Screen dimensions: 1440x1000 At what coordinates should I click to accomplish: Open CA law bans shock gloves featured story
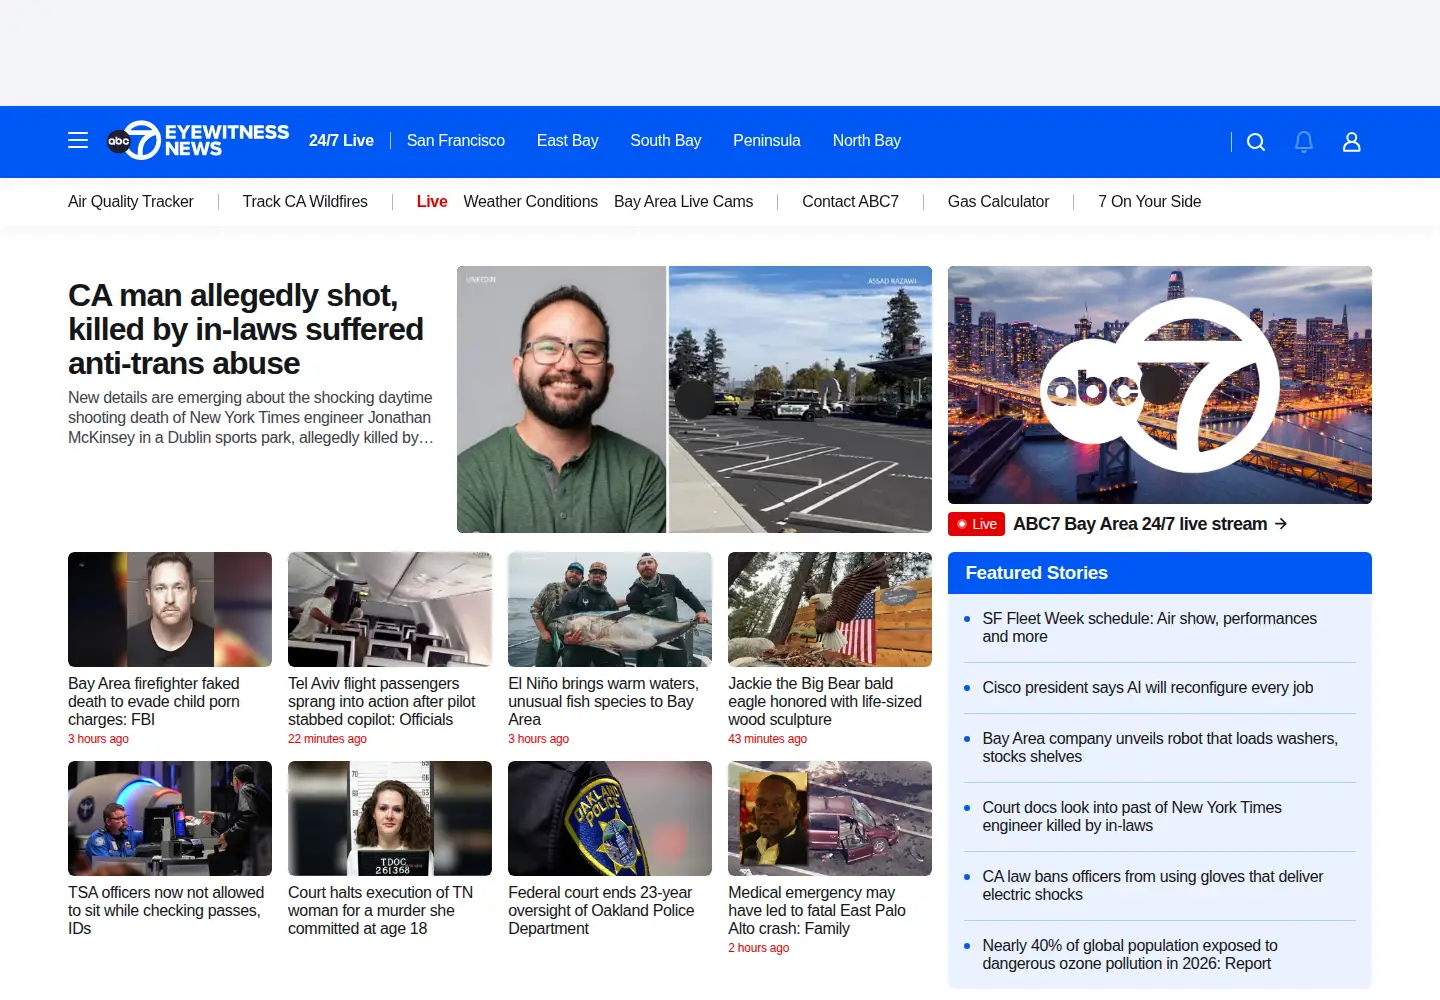pyautogui.click(x=1153, y=886)
